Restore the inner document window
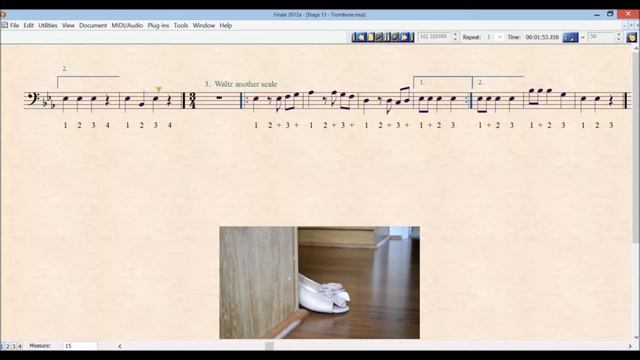 click(631, 25)
